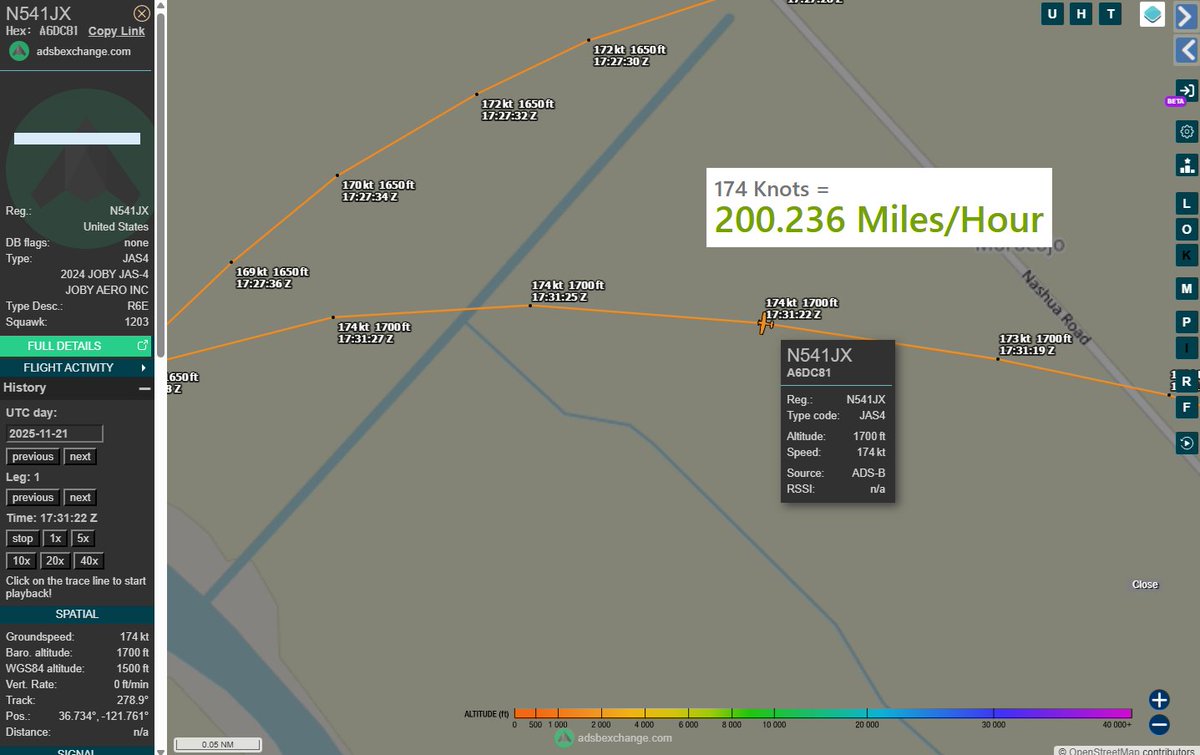Click the adsbexchange logo icon in sidebar
1200x755 pixels.
point(19,52)
